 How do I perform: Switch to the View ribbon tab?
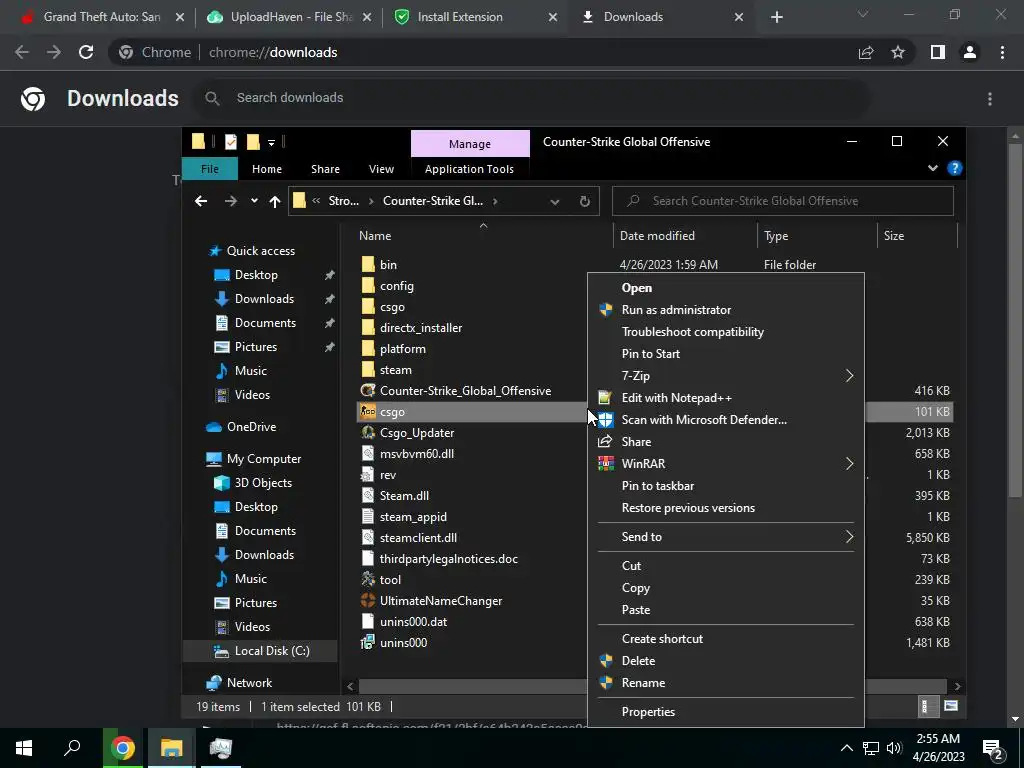[381, 169]
